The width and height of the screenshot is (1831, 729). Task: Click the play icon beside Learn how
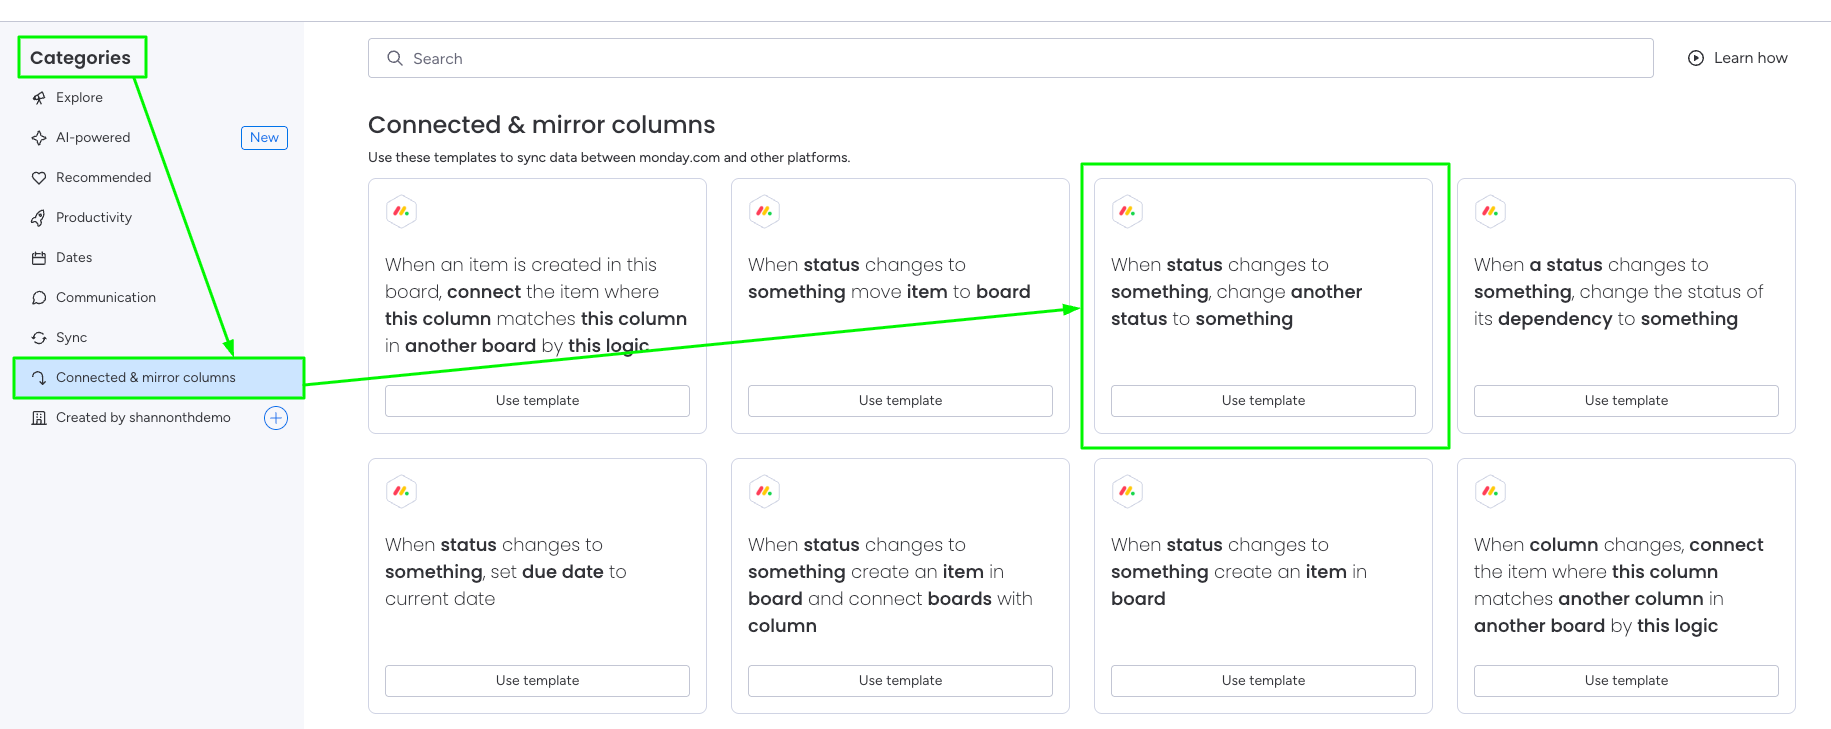coord(1696,58)
